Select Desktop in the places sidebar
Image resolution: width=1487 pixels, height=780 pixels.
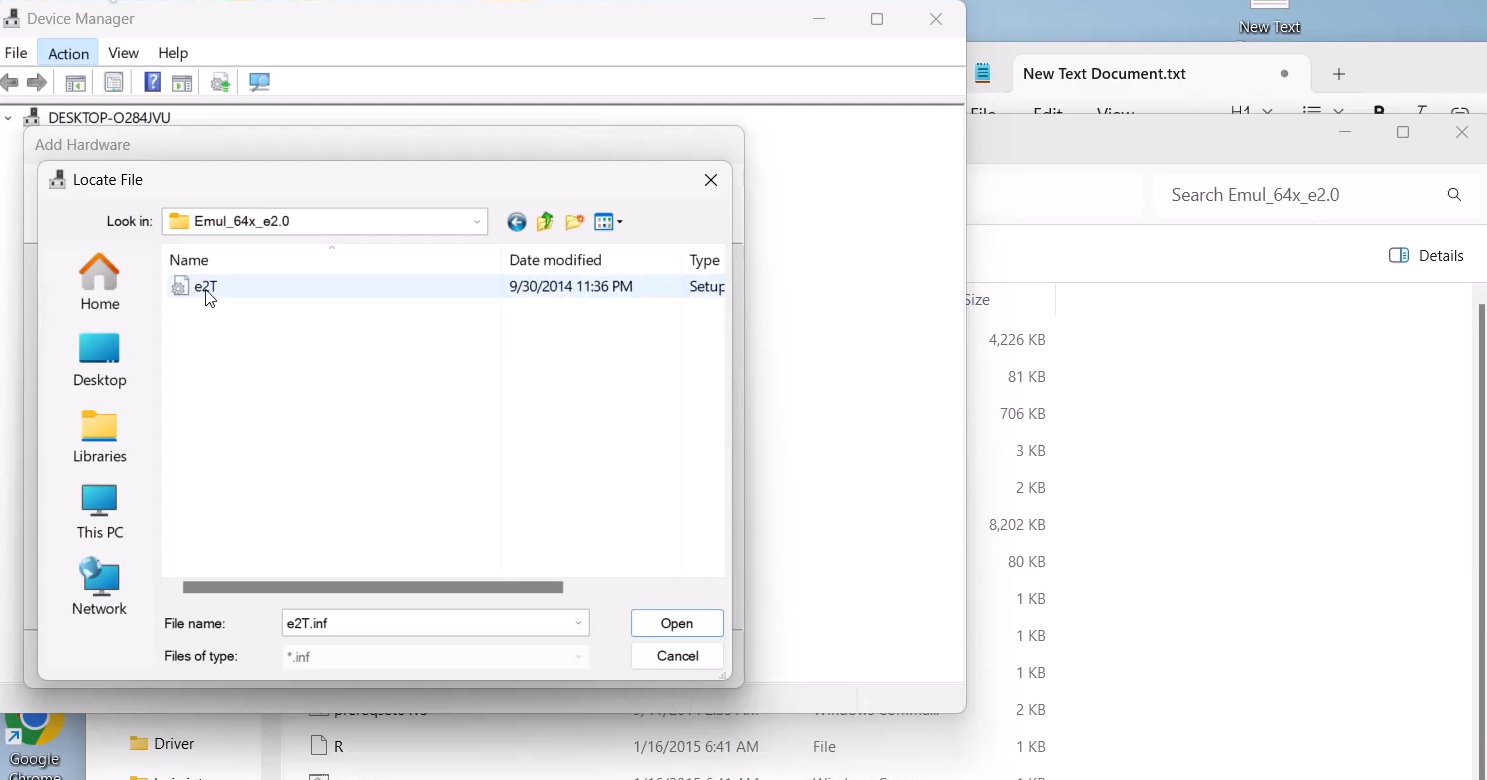point(99,360)
